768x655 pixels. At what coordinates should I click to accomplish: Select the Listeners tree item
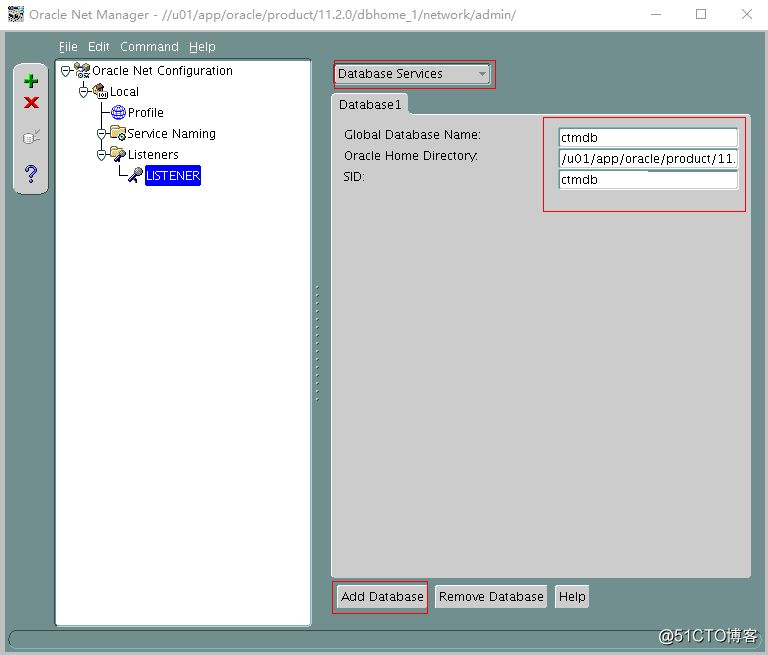click(x=153, y=155)
